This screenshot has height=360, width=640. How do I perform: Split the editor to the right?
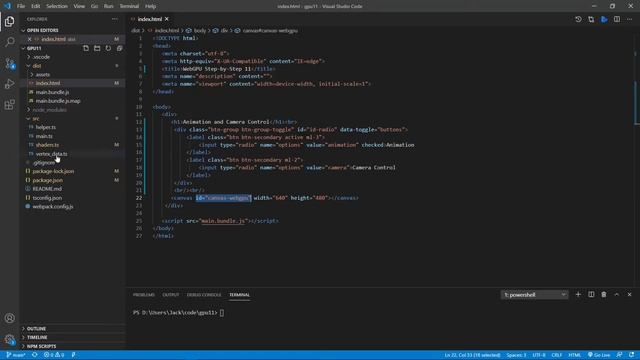point(617,19)
